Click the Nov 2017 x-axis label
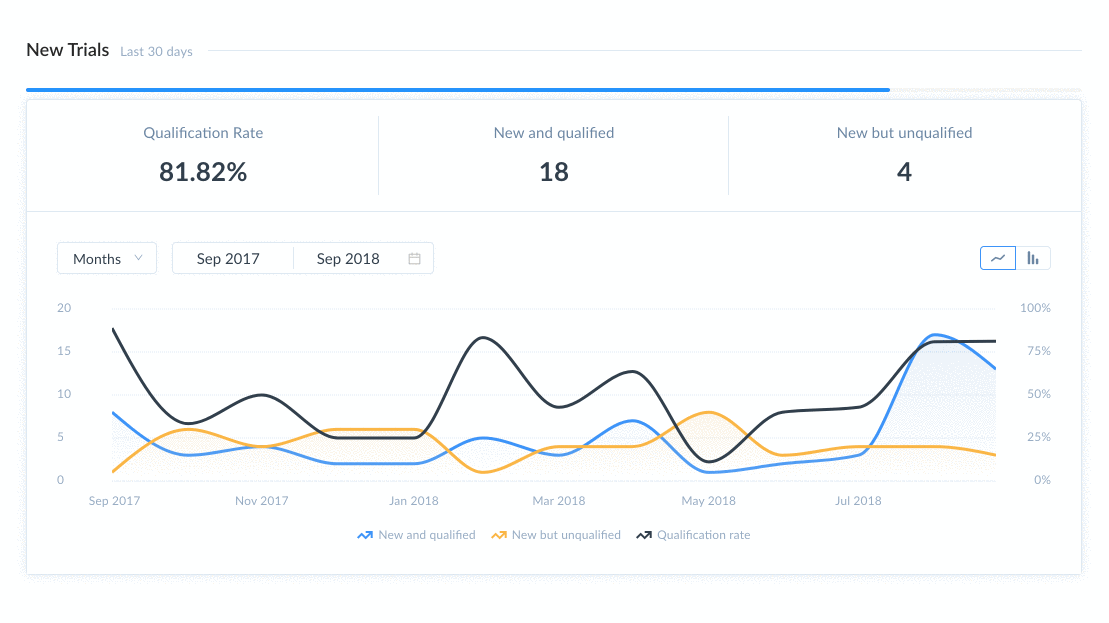The width and height of the screenshot is (1109, 623). 262,501
